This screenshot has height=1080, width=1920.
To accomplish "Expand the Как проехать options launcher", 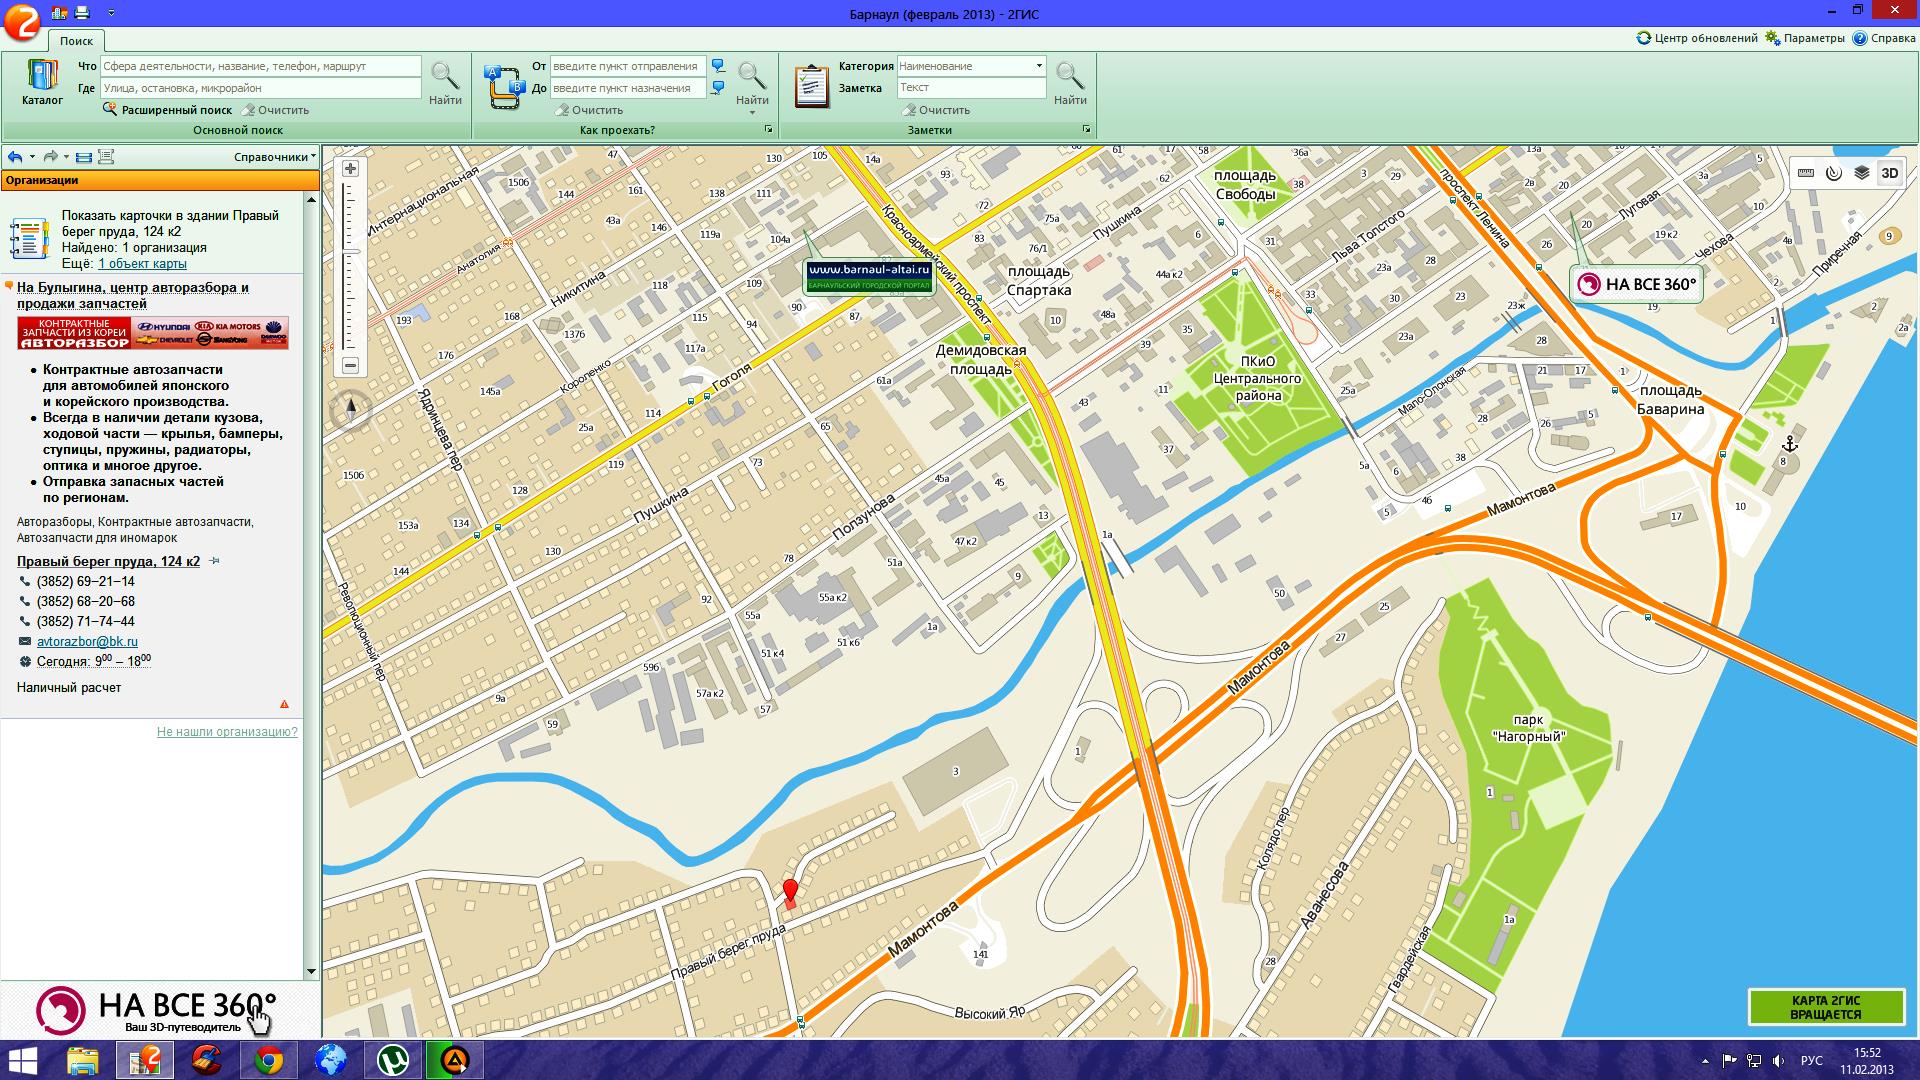I will click(768, 130).
